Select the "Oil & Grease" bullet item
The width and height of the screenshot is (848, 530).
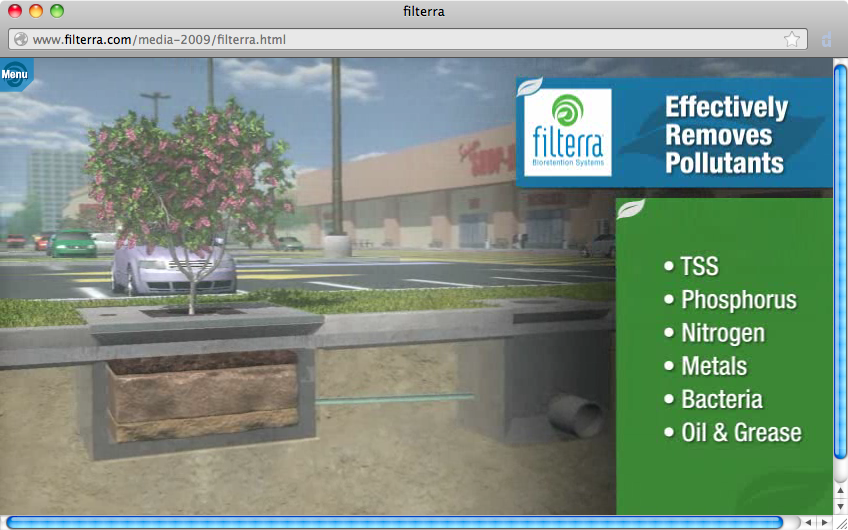coord(741,433)
